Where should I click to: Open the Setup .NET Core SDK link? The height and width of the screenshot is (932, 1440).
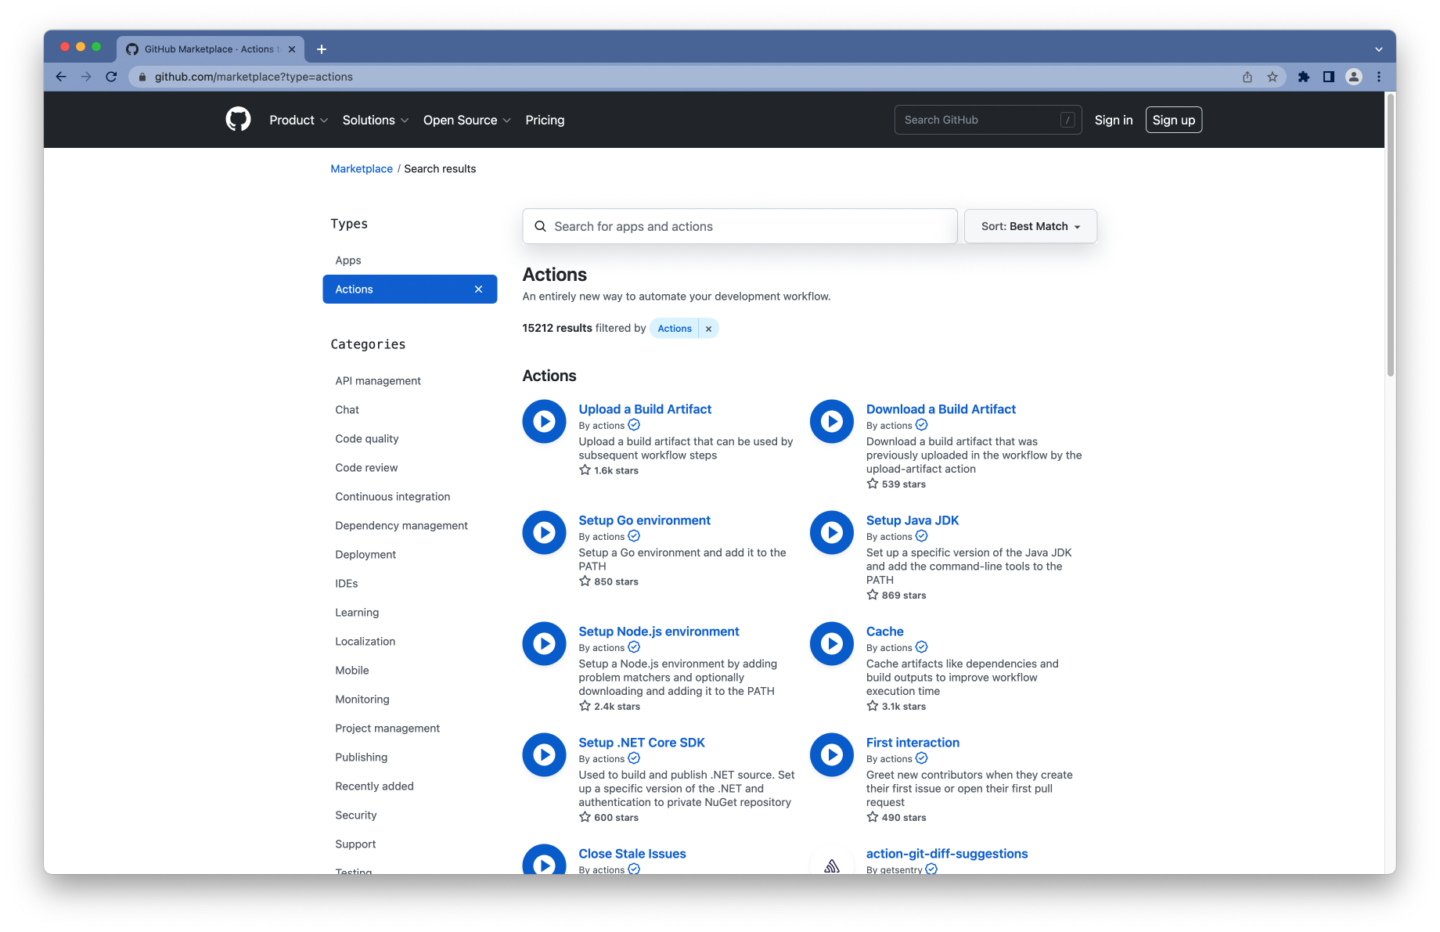coord(641,742)
